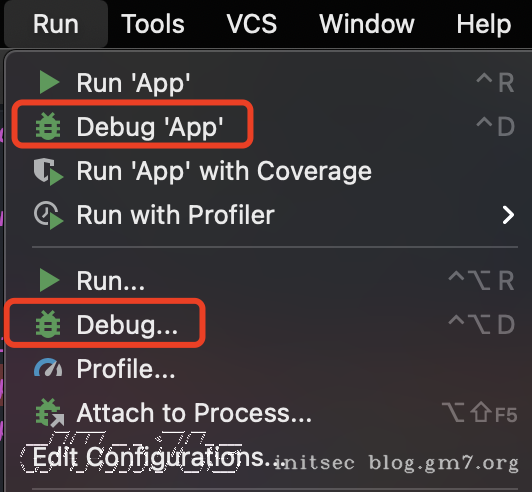The width and height of the screenshot is (532, 492).
Task: Click the green play icon beside Run...
Action: point(49,280)
